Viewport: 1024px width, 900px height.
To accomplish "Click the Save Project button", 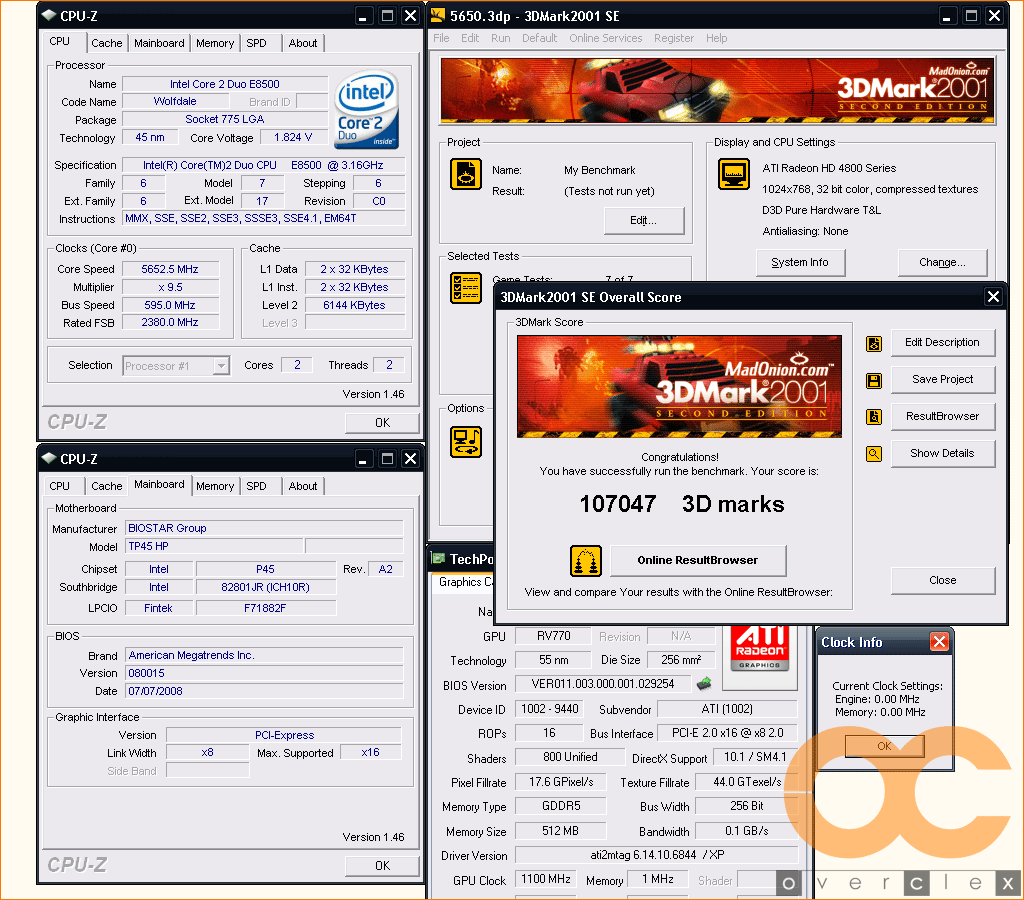I will pos(942,379).
